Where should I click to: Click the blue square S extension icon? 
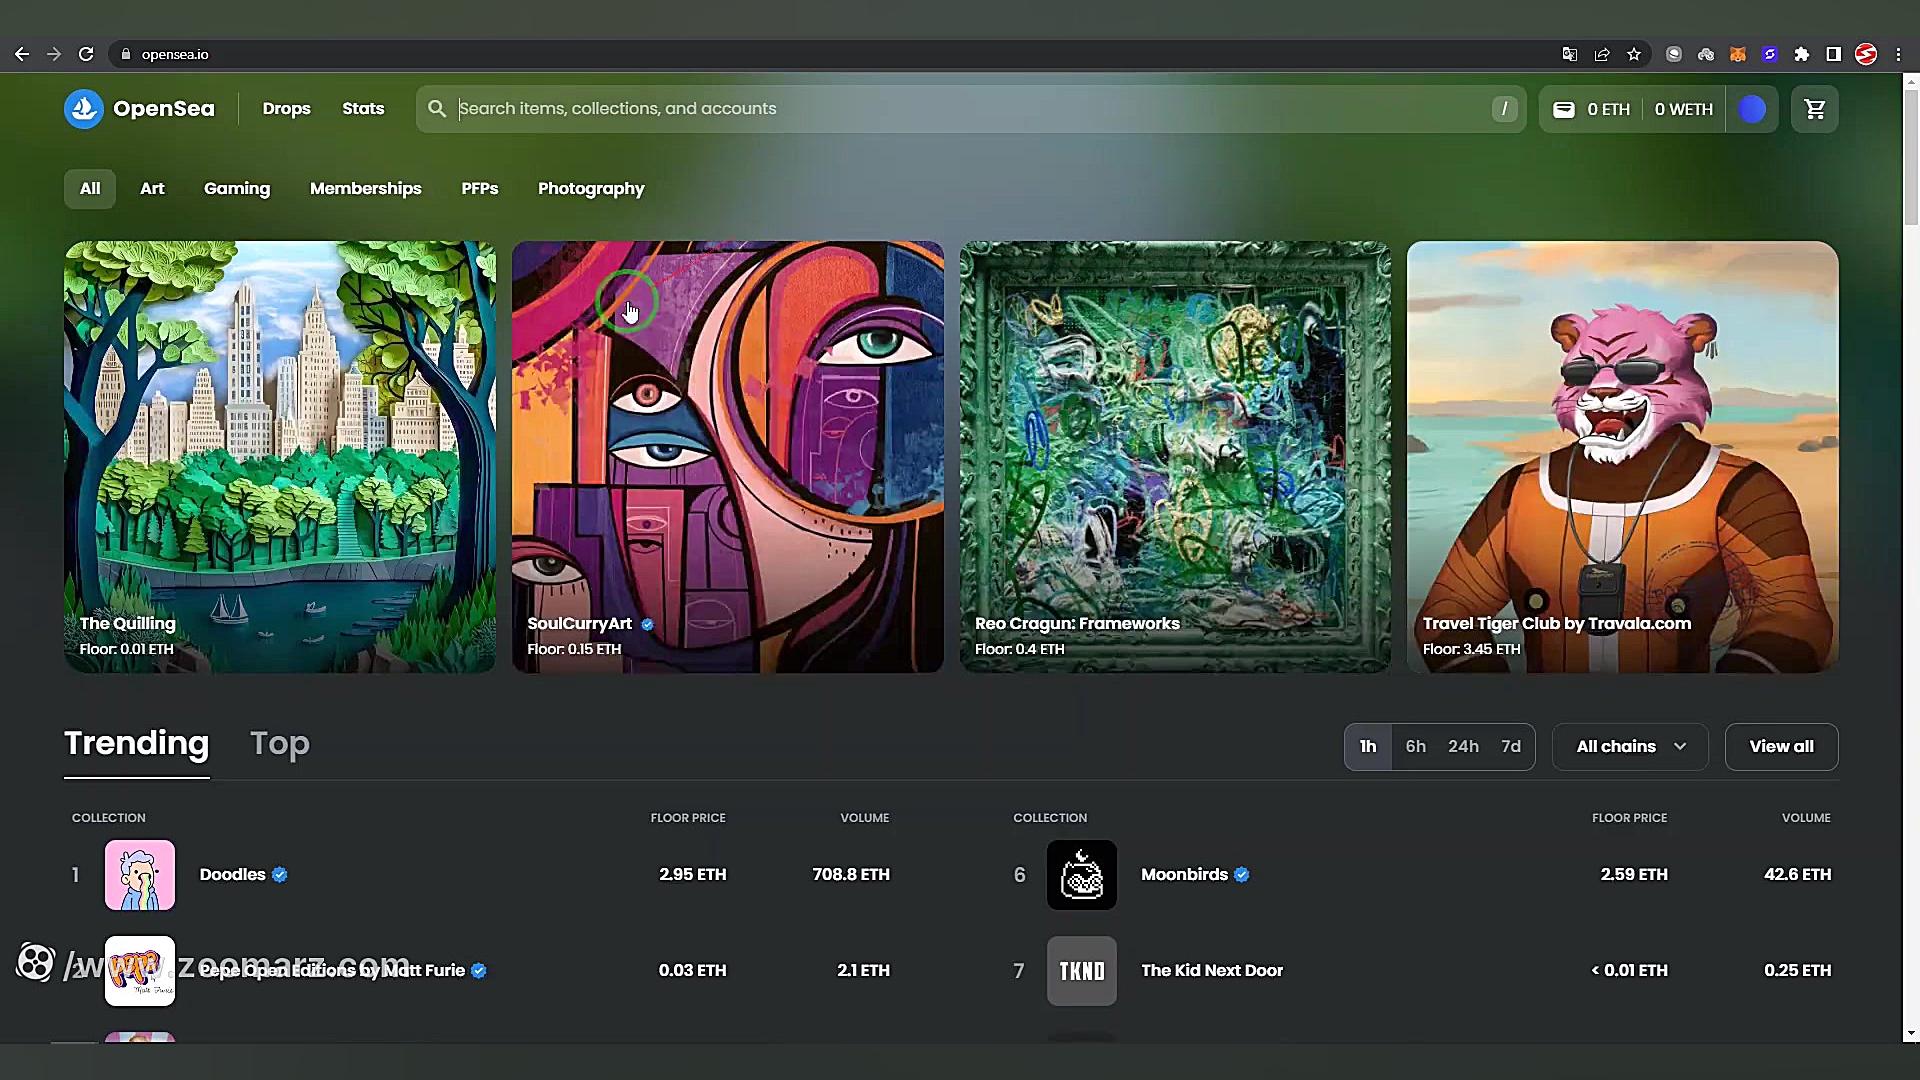pyautogui.click(x=1770, y=54)
